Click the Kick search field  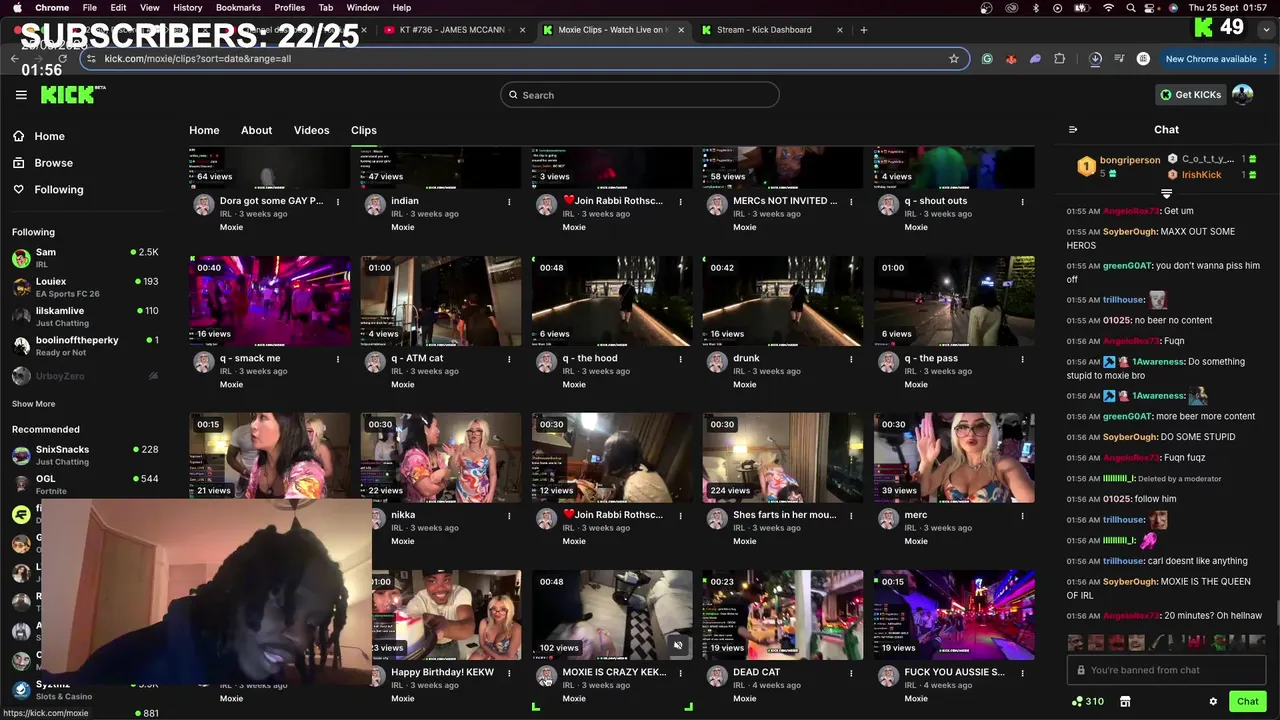[640, 95]
